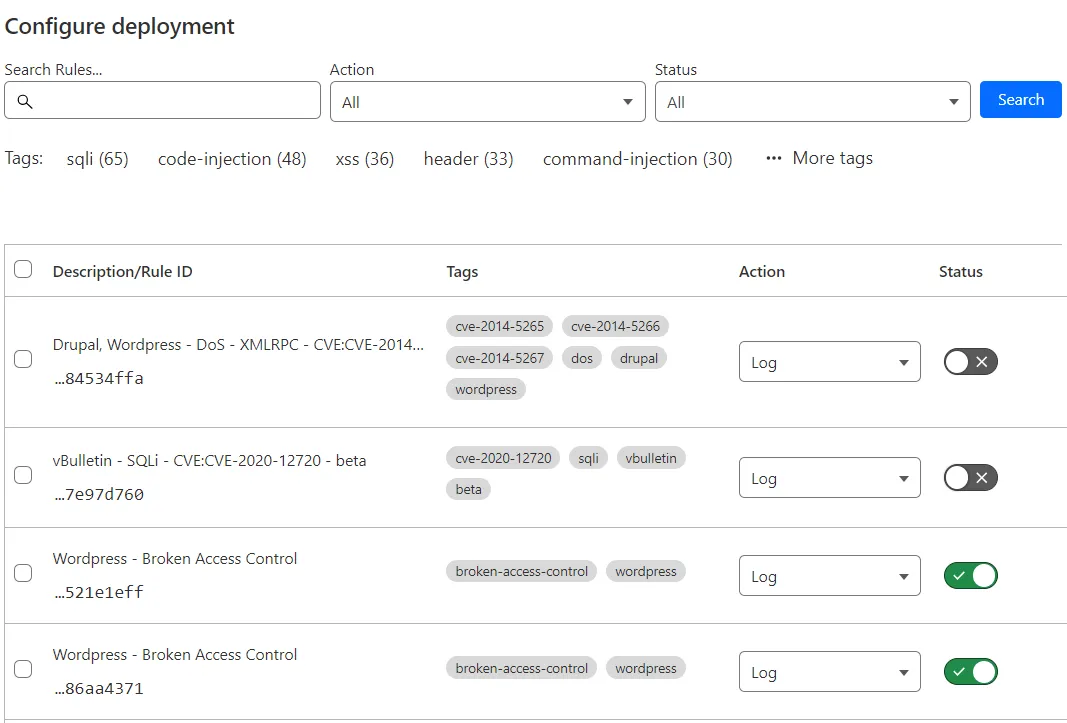Enable the Drupal Wordpress DoS rule toggle

coord(970,361)
